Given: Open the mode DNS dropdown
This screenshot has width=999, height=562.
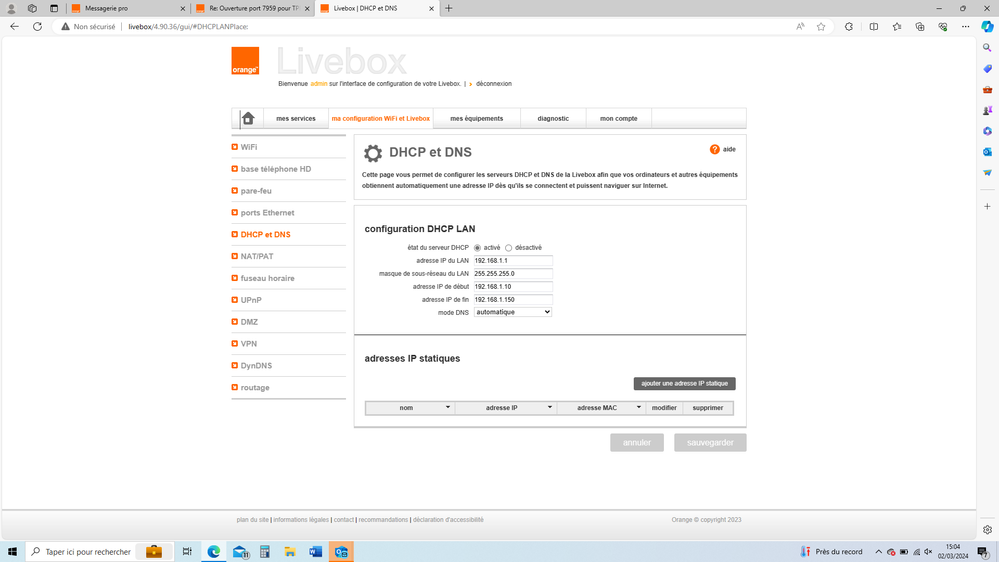Looking at the screenshot, I should pyautogui.click(x=513, y=312).
